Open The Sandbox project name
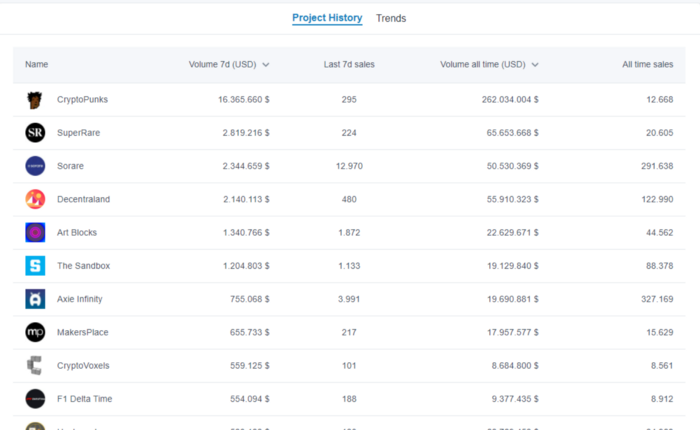Image resolution: width=700 pixels, height=430 pixels. coord(83,266)
